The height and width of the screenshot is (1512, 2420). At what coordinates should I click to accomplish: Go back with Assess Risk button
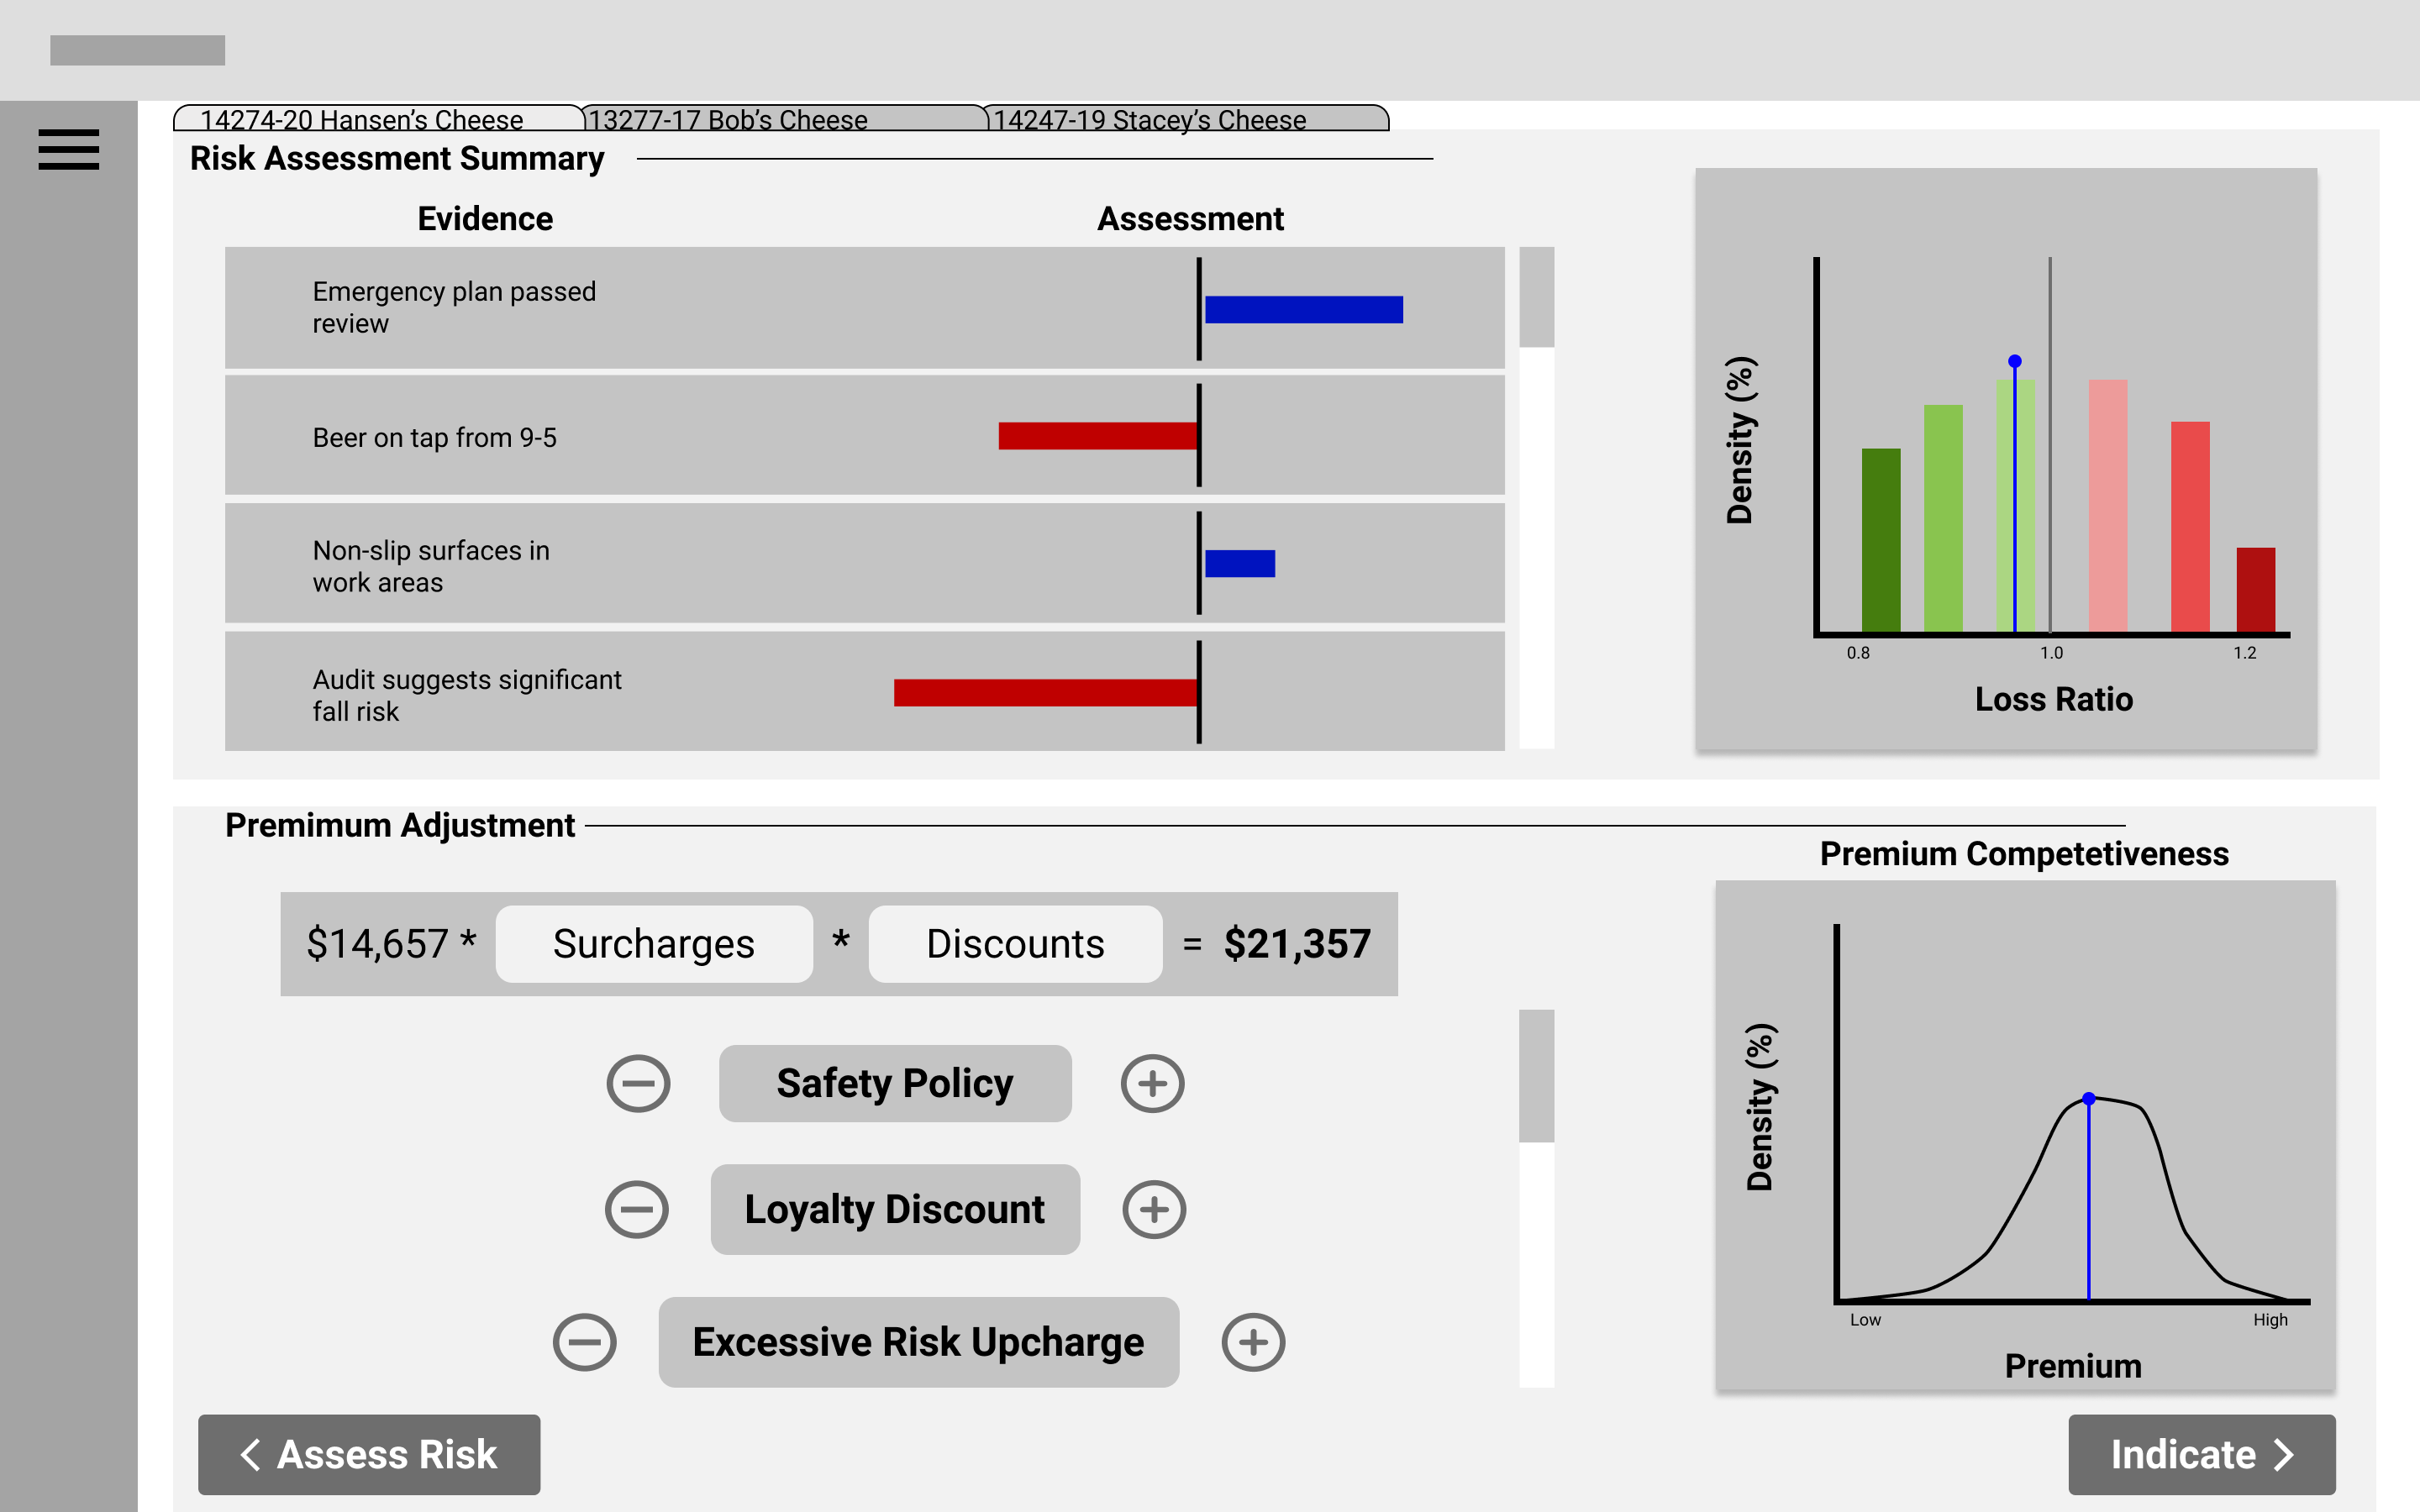[369, 1454]
